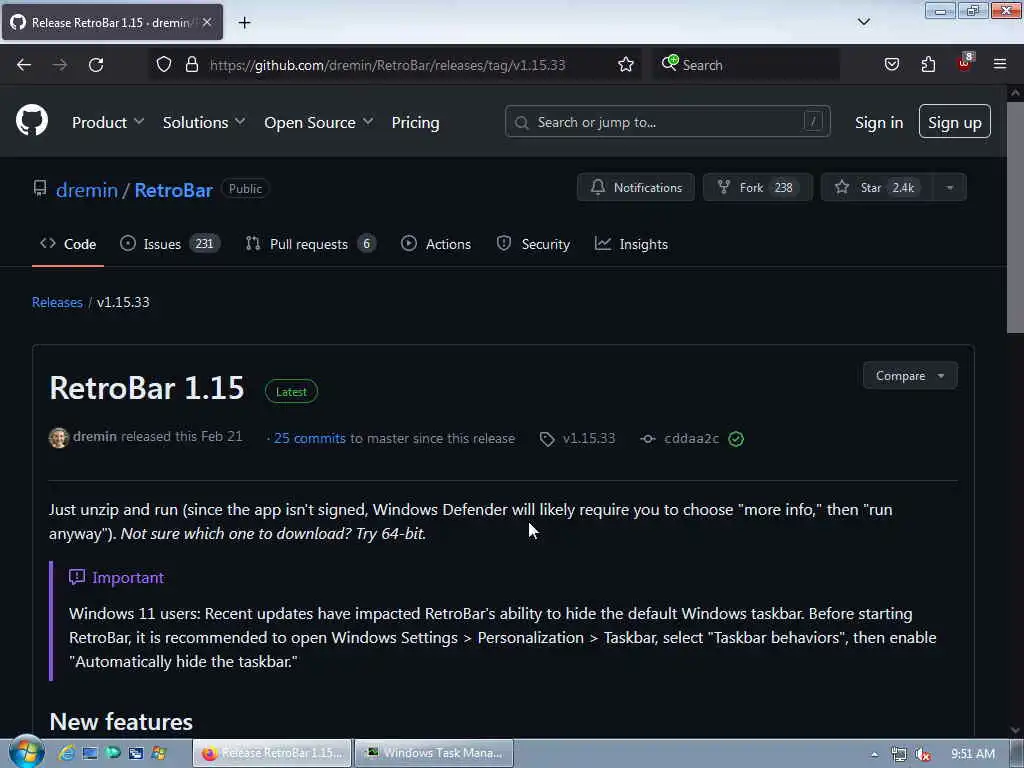Click Firefox Release RetroBar taskbar button

(272, 753)
